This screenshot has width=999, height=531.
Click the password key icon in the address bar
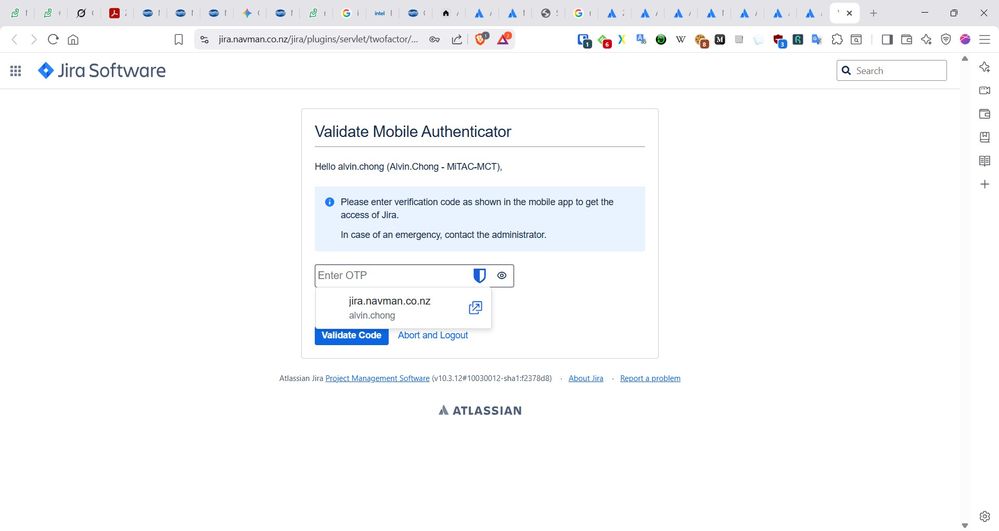pyautogui.click(x=435, y=40)
